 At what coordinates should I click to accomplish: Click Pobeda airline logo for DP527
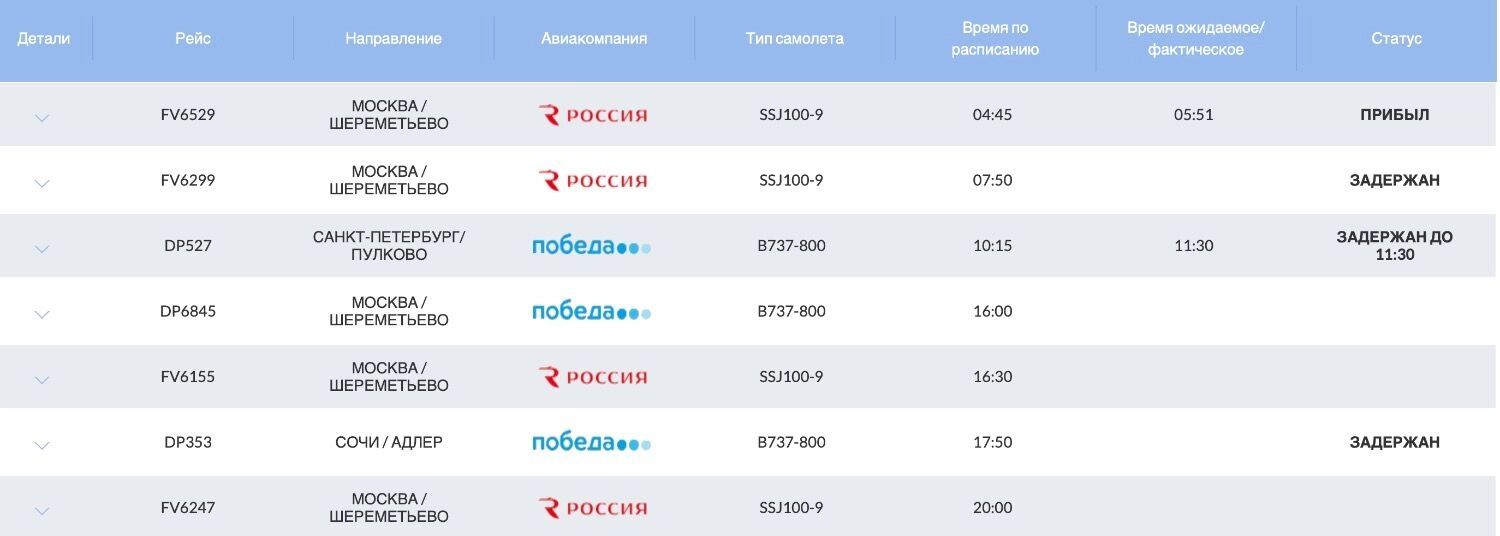coord(592,246)
